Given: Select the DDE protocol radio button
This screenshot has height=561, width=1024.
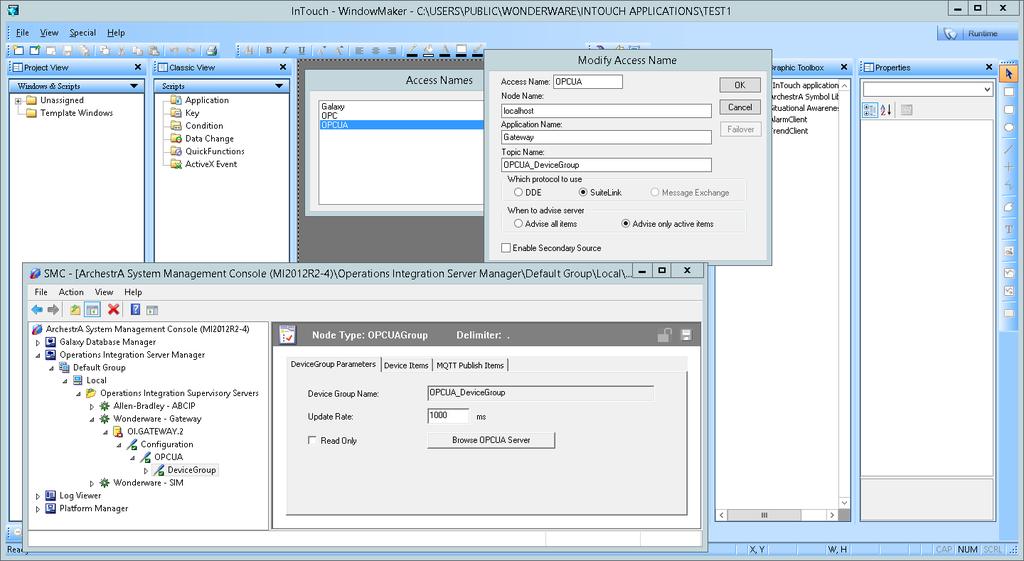Looking at the screenshot, I should pos(518,193).
